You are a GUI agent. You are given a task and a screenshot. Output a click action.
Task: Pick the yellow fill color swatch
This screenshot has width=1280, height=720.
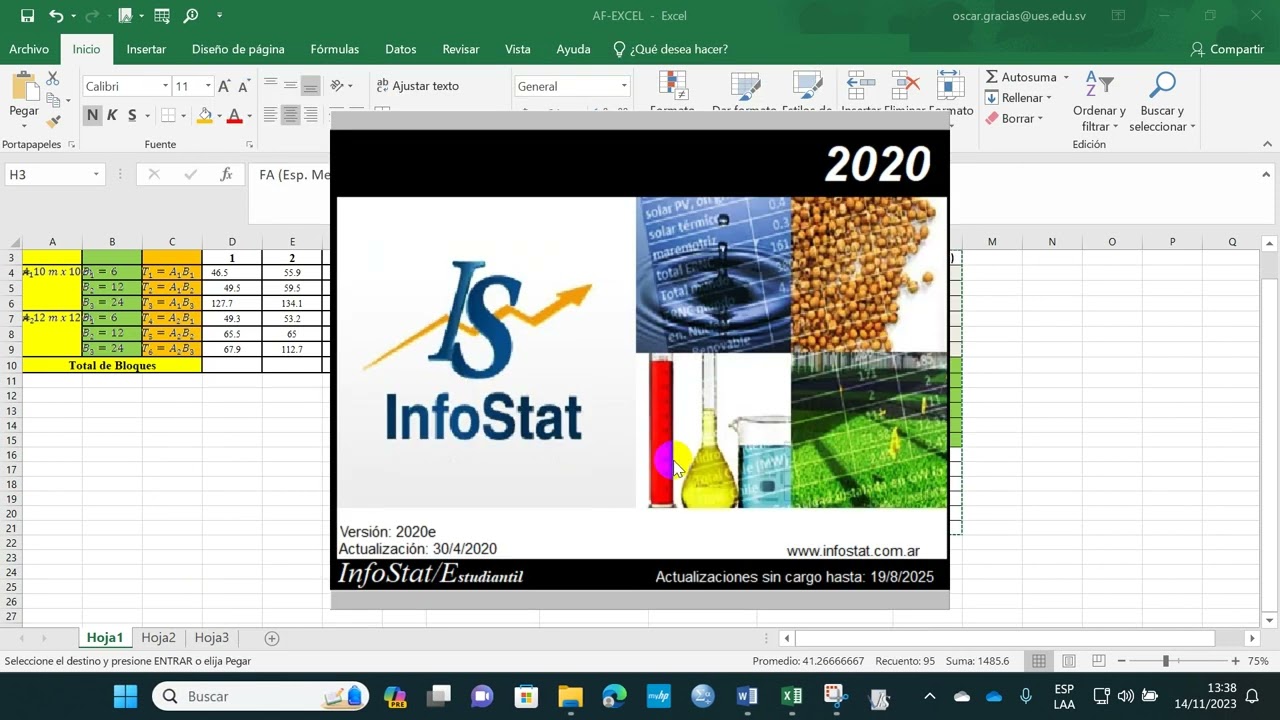pyautogui.click(x=204, y=116)
